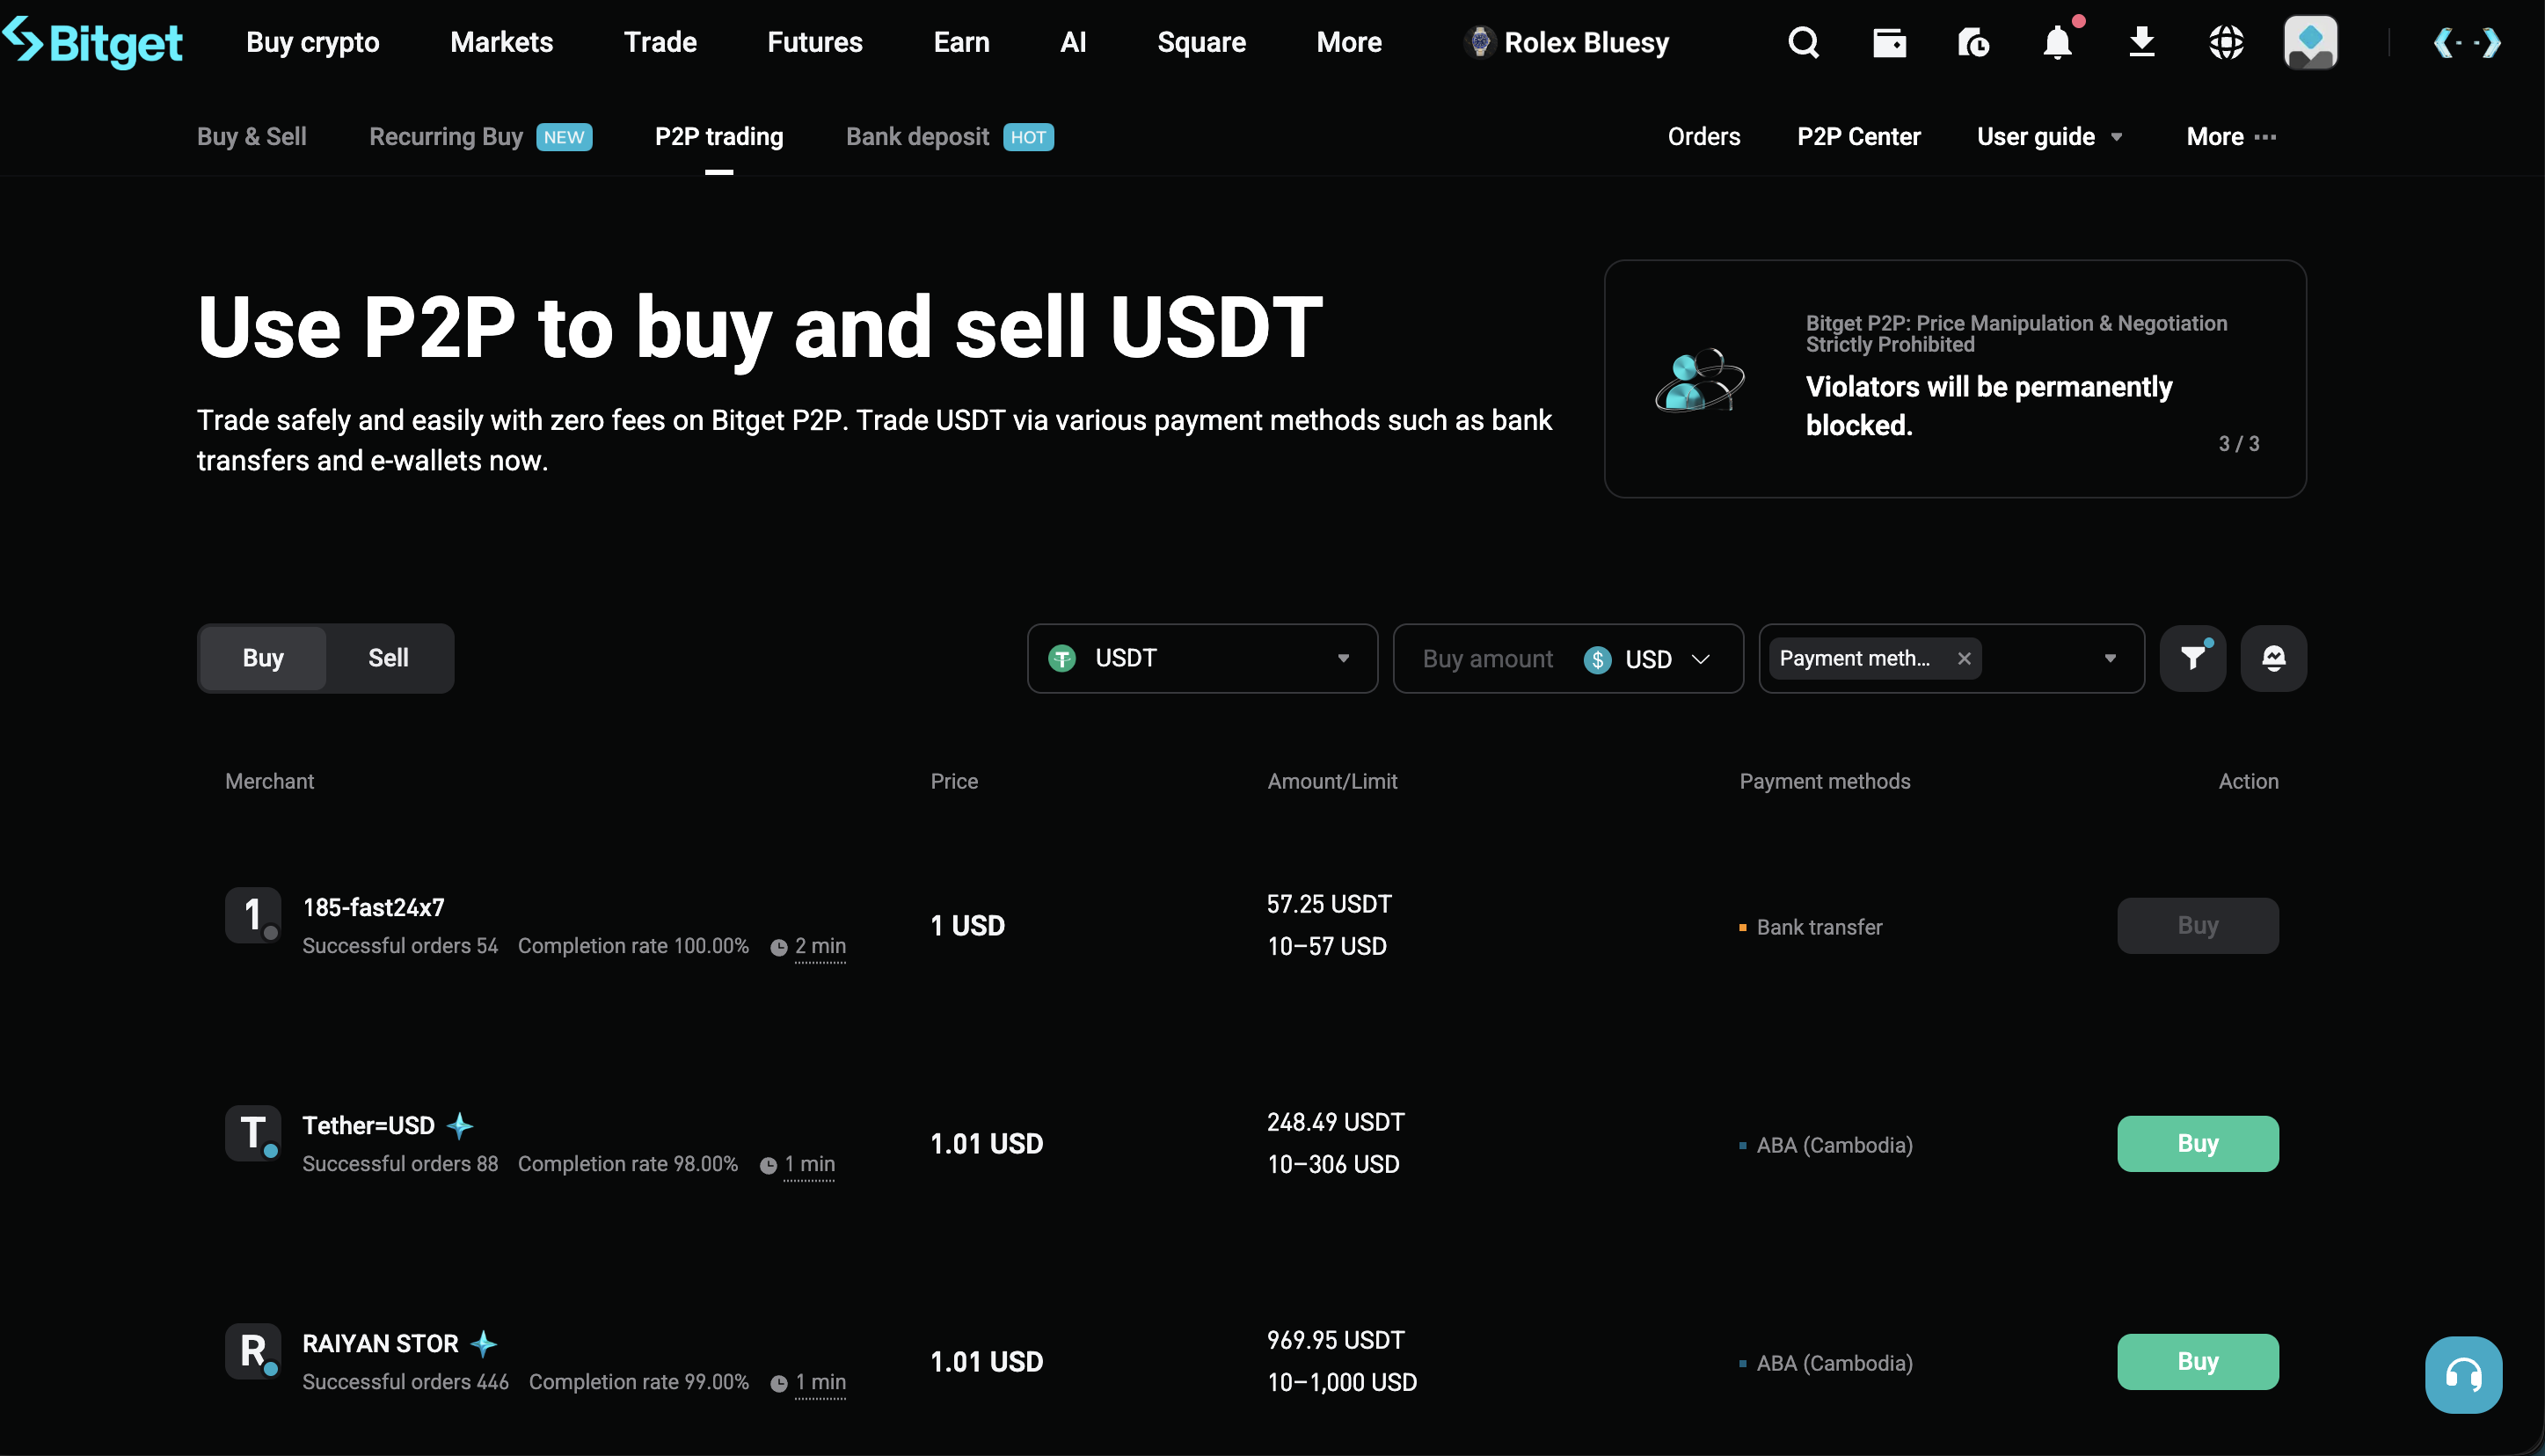Select the Sell side toggle

[388, 658]
